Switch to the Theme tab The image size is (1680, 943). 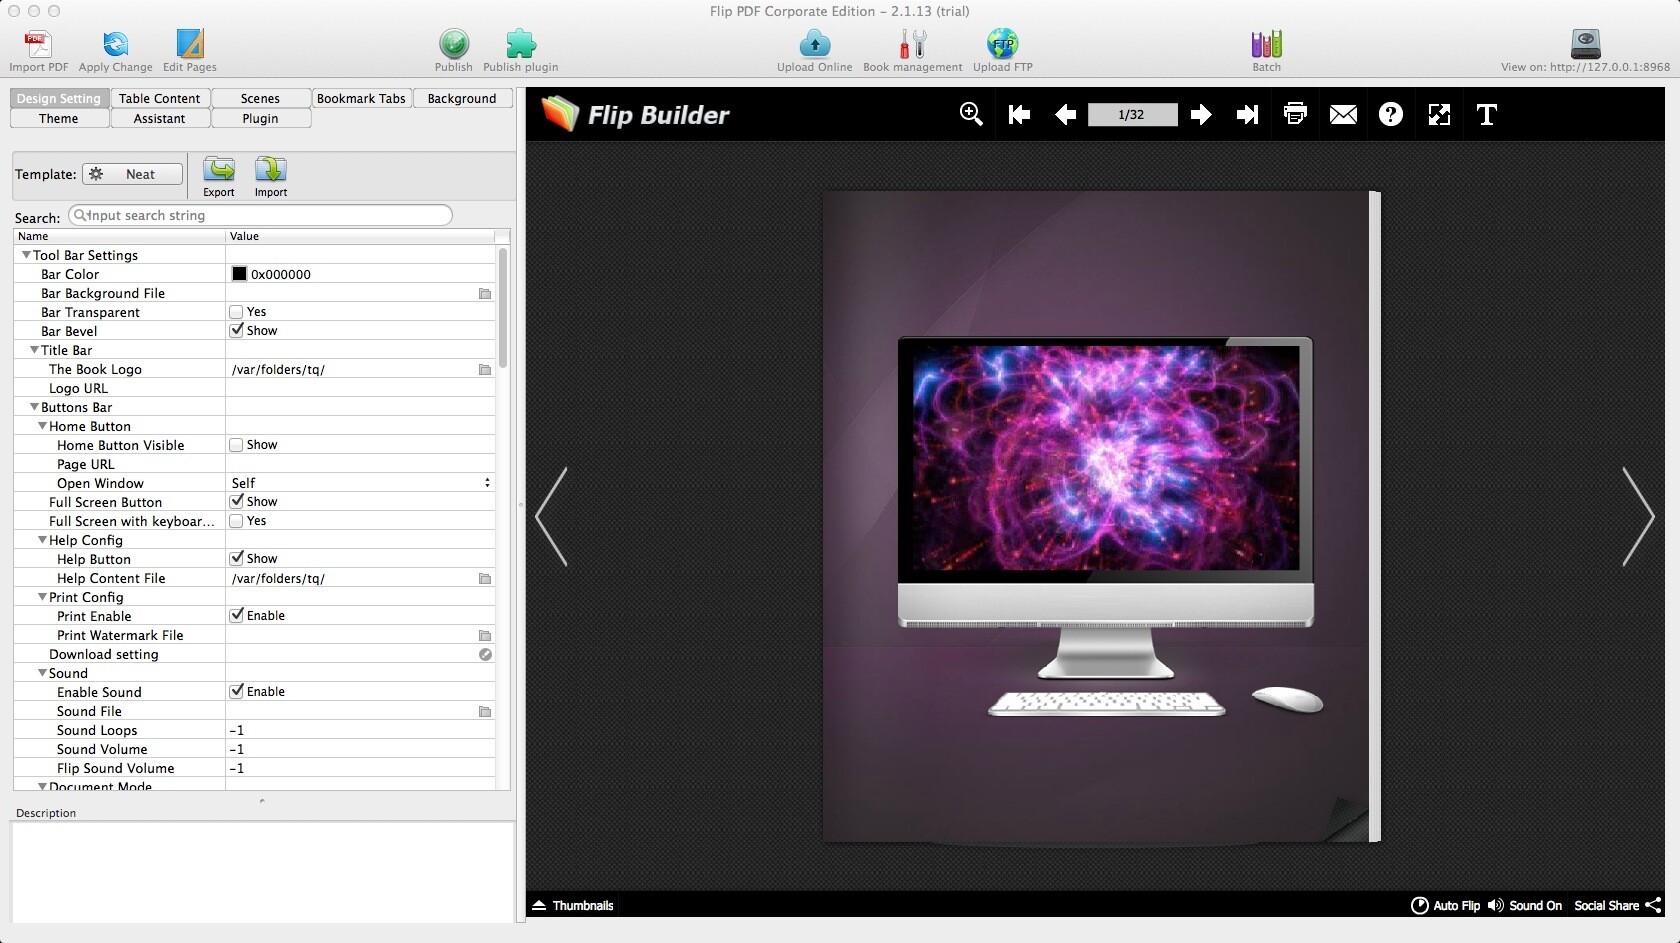59,118
